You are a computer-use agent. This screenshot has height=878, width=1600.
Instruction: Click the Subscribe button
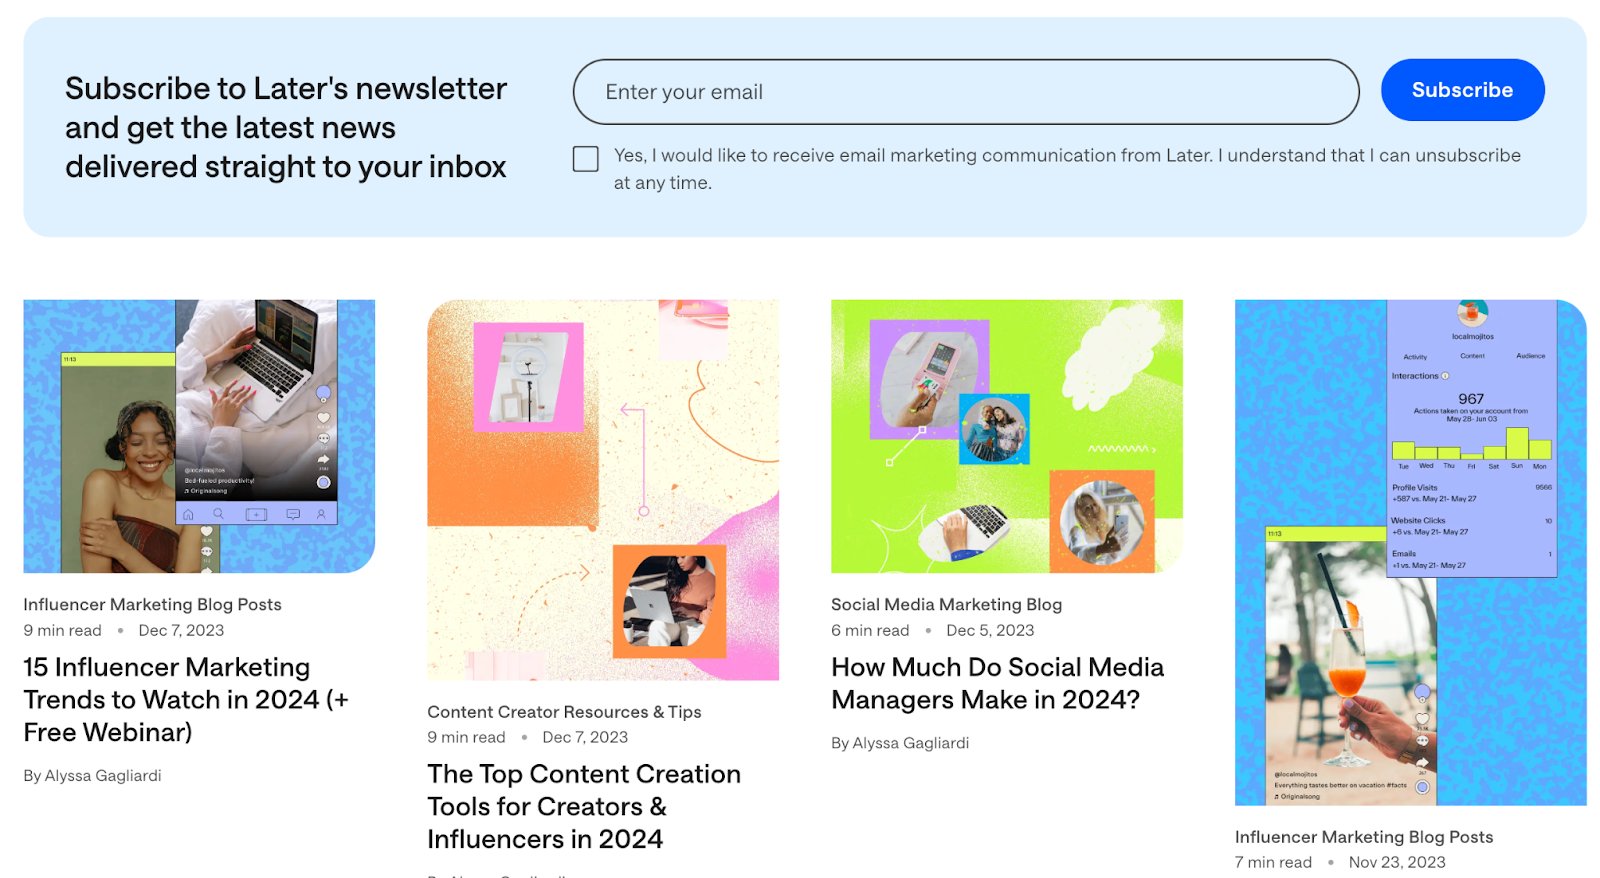1462,89
